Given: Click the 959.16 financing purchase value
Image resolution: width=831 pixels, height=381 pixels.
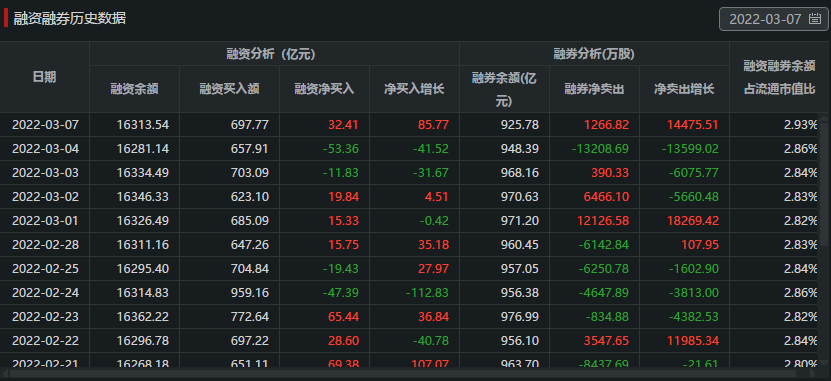Looking at the screenshot, I should tap(250, 293).
